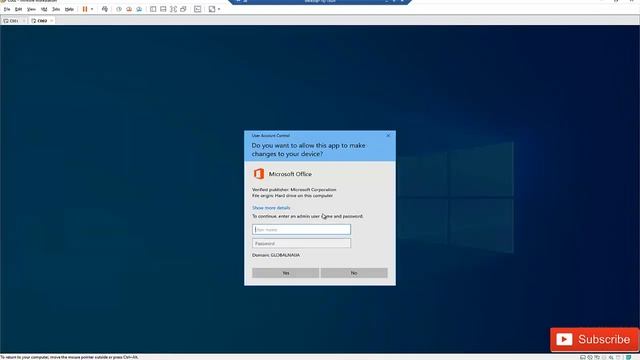The width and height of the screenshot is (640, 360).
Task: Click the Microsoft Office logo icon
Action: point(259,174)
